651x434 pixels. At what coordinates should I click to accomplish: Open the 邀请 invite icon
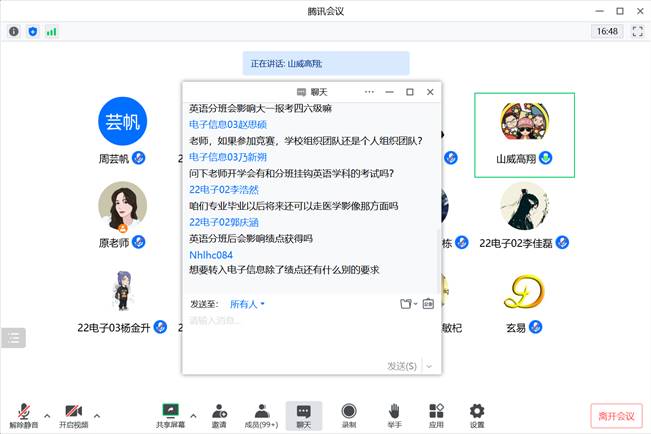pyautogui.click(x=218, y=415)
